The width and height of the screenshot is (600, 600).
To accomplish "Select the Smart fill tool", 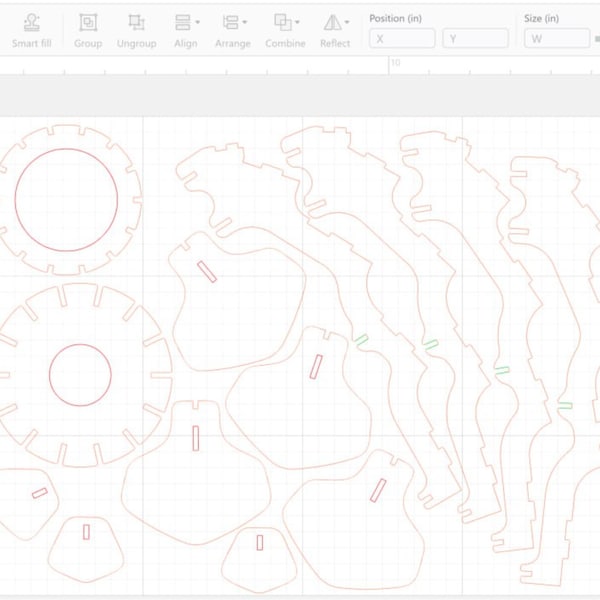I will tap(31, 31).
